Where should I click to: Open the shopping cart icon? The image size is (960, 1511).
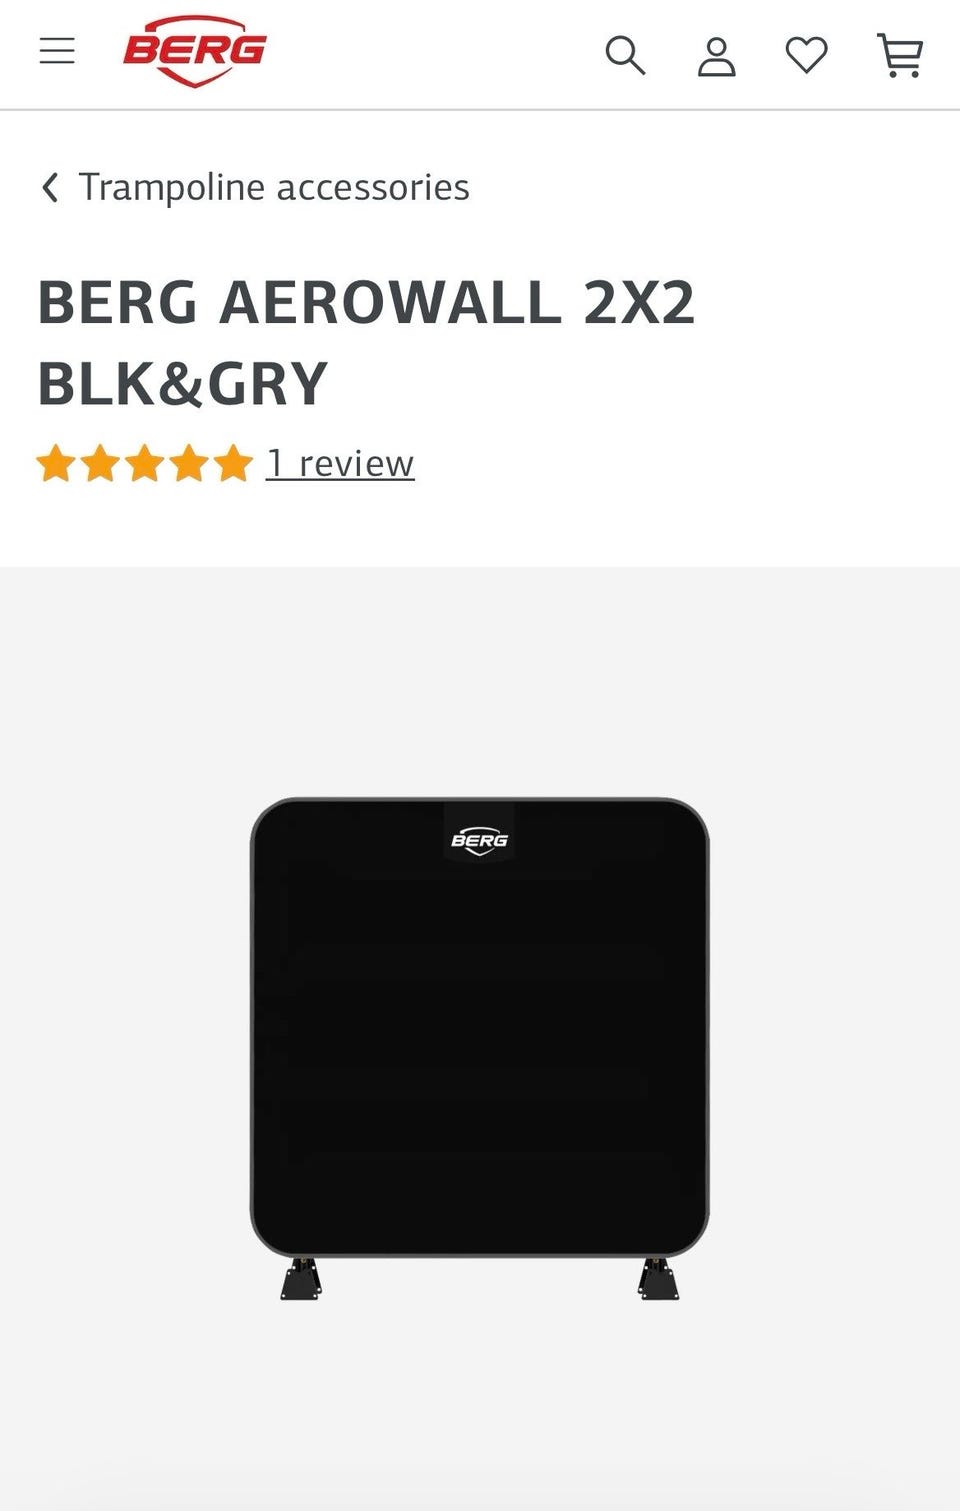click(x=900, y=55)
